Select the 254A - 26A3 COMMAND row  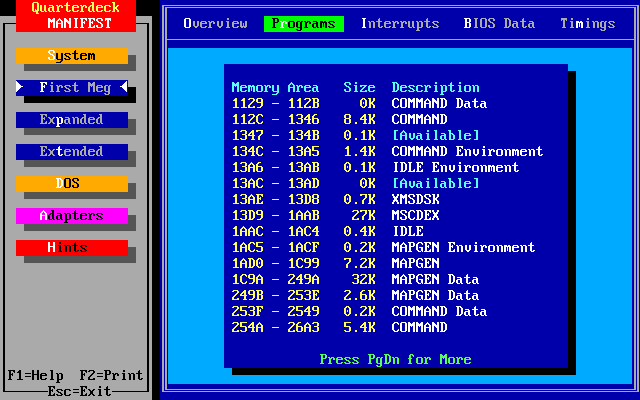pyautogui.click(x=340, y=327)
